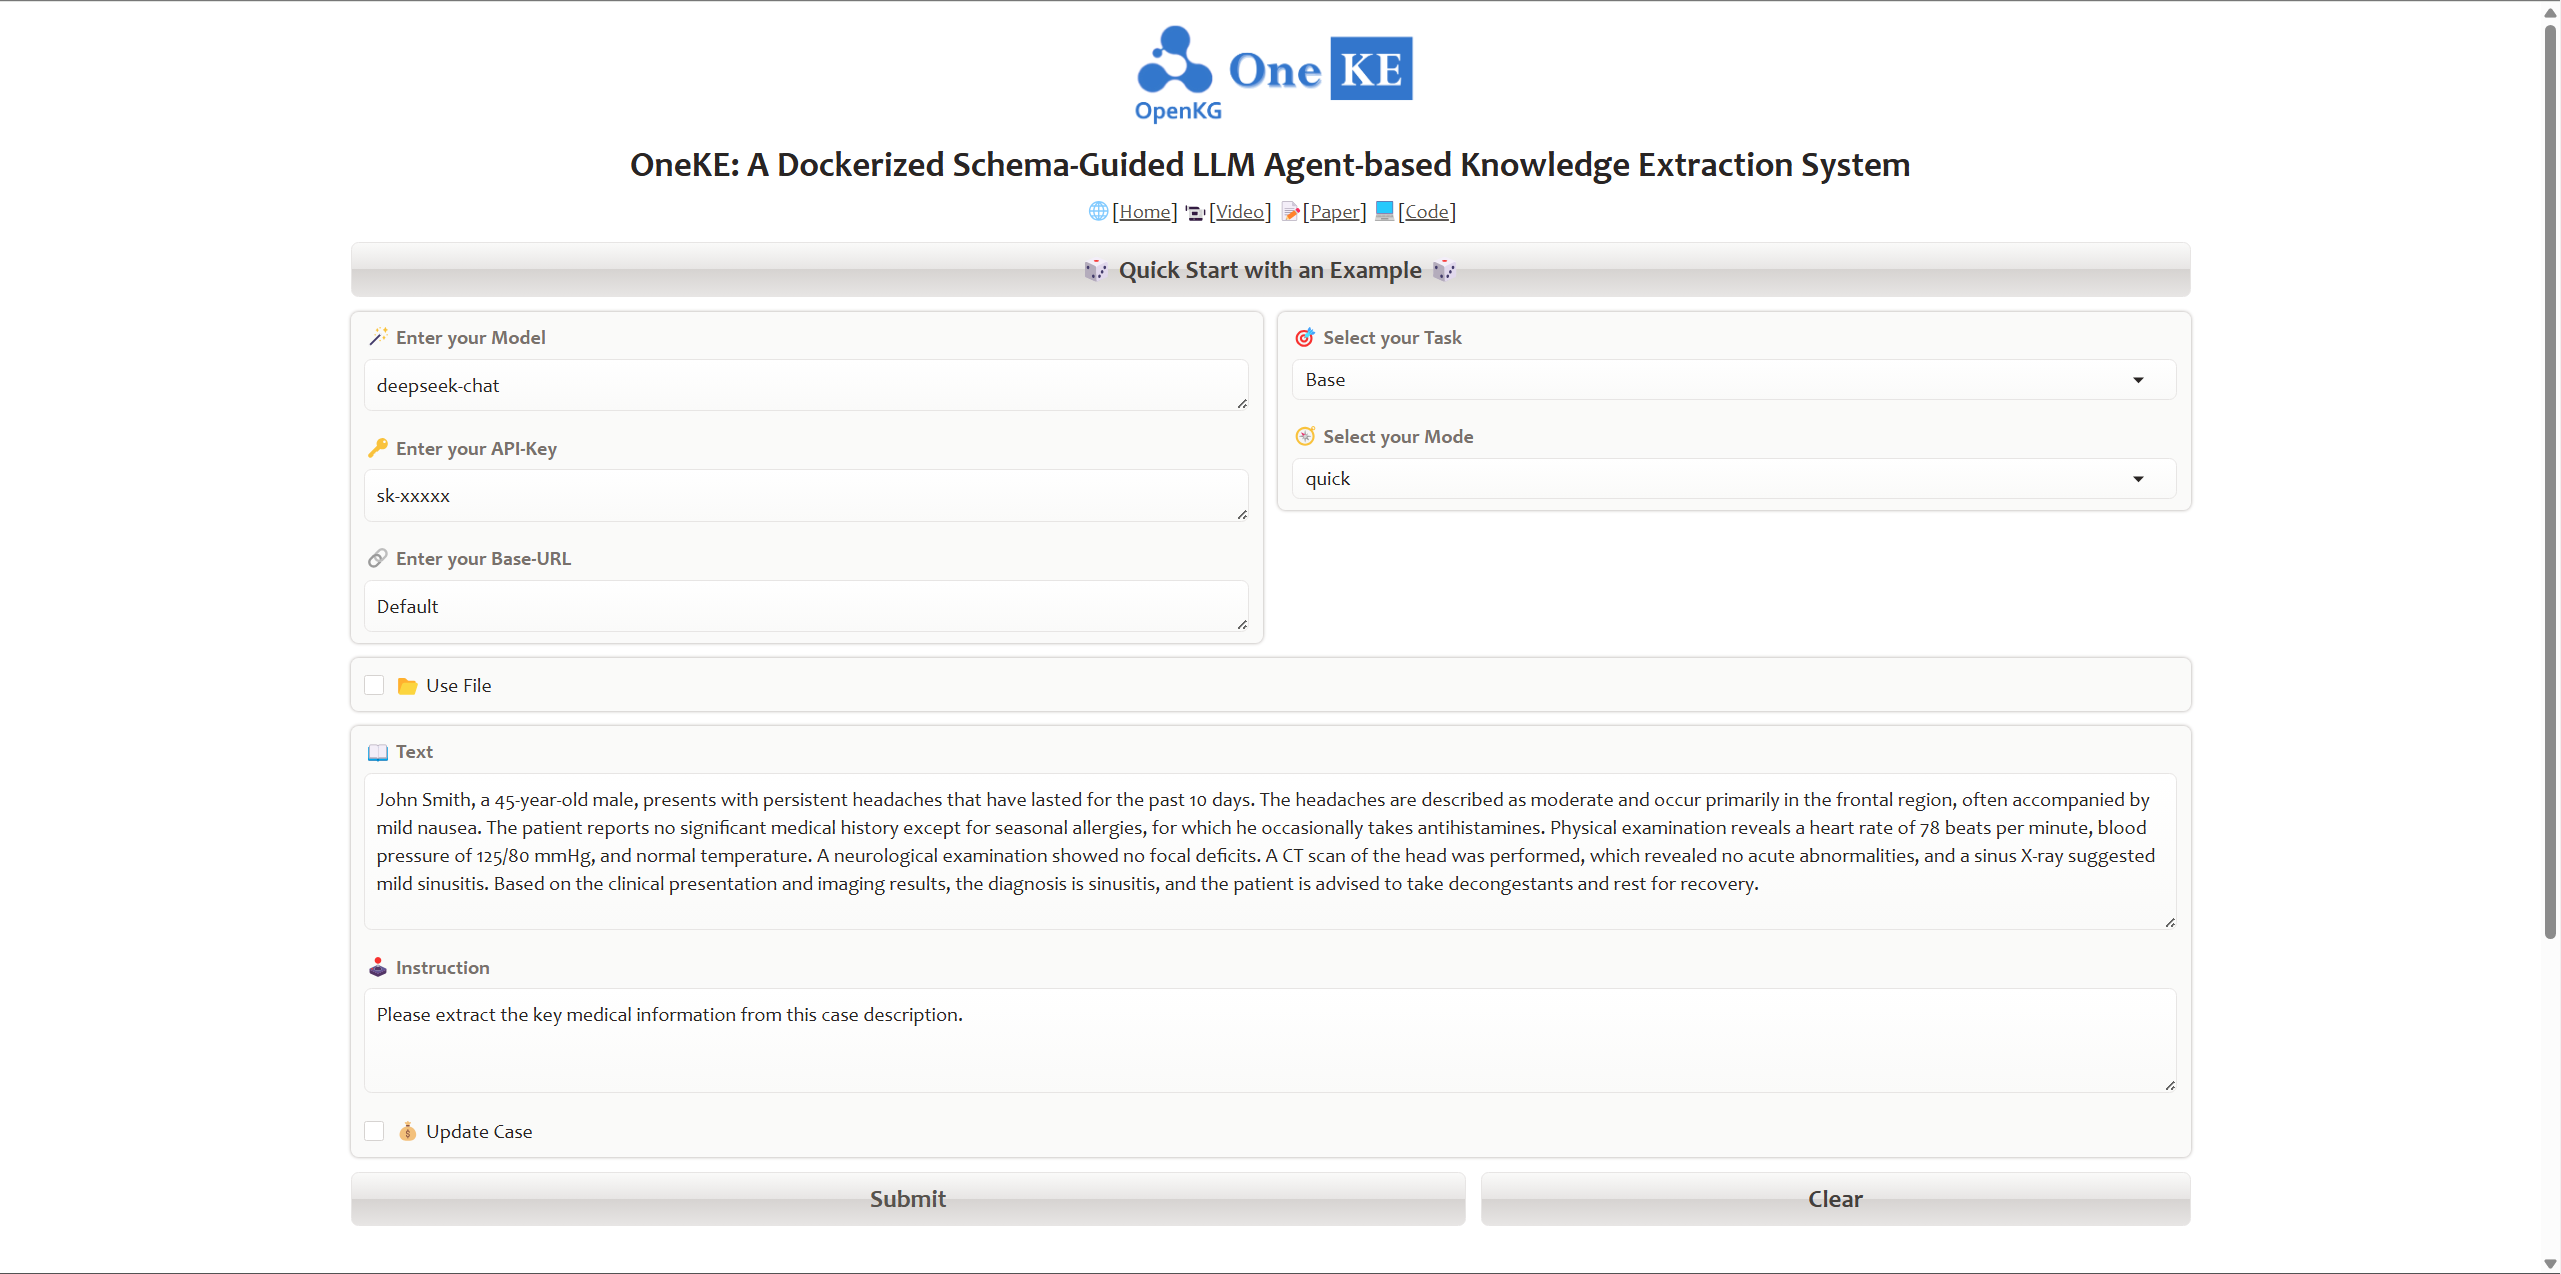Click the scrollbar down arrow
2561x1274 pixels.
[2550, 1264]
